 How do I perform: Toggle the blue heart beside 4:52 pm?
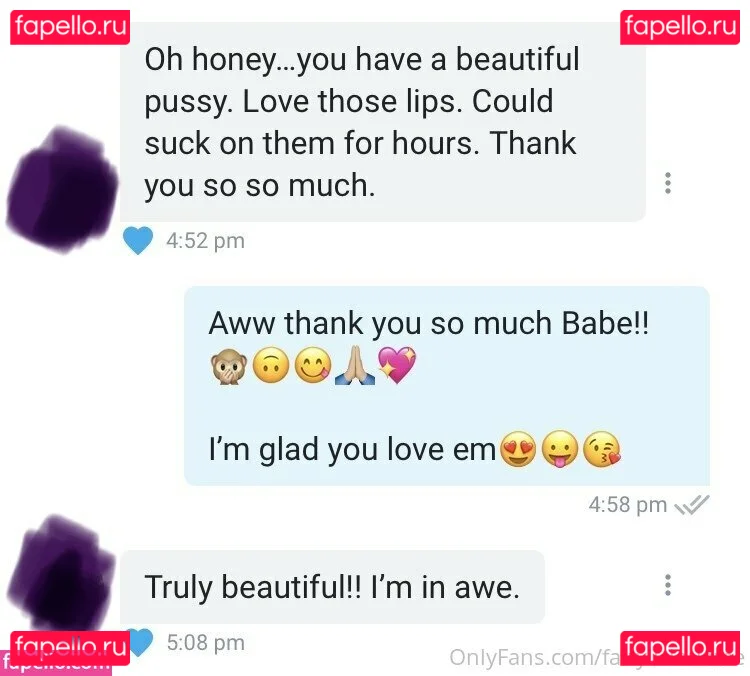138,240
